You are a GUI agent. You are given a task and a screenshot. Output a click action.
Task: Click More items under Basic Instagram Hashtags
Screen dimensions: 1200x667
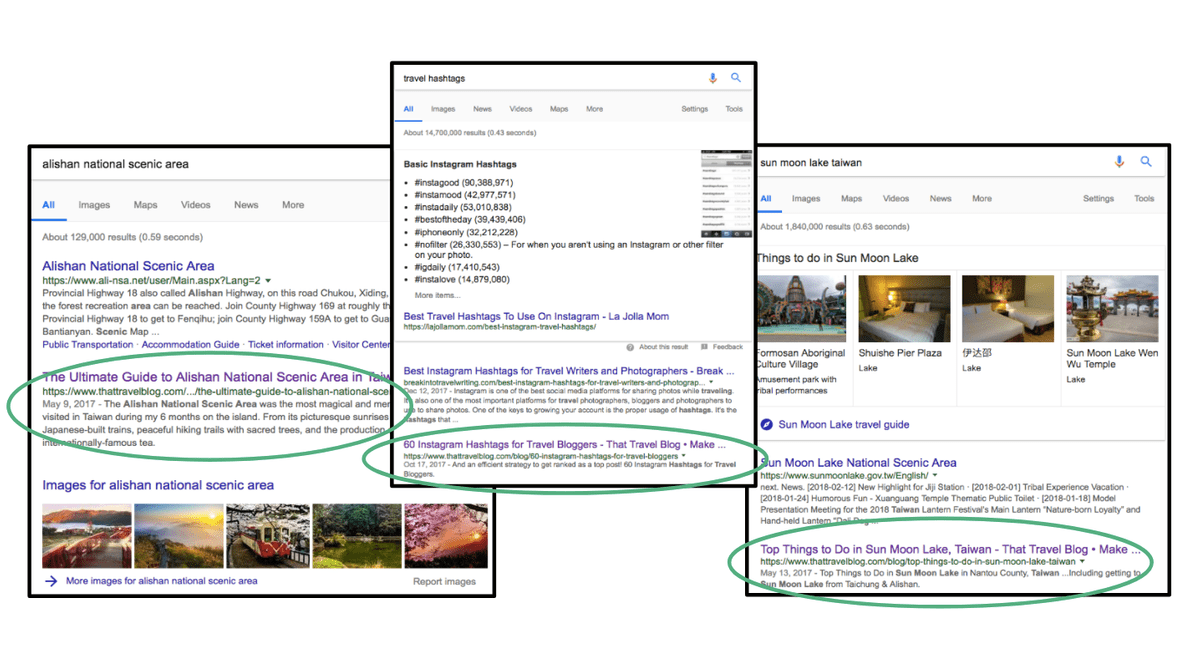click(x=437, y=295)
